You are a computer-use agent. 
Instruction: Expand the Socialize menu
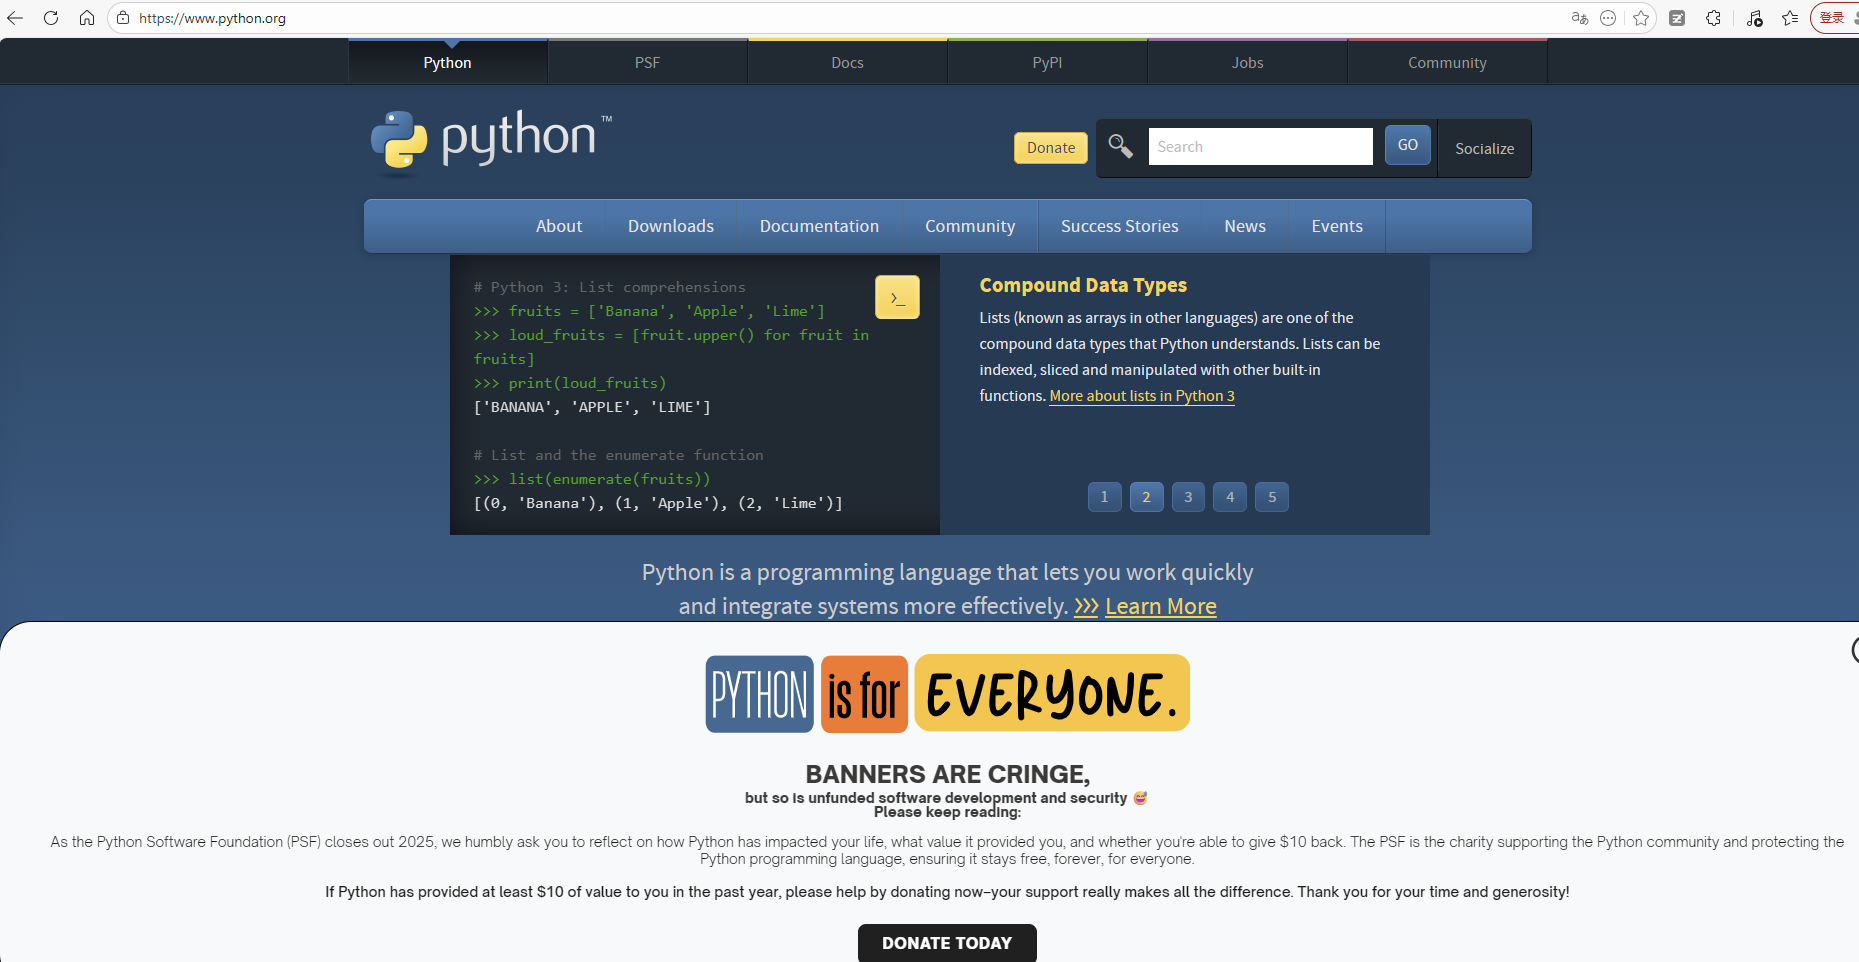pos(1484,148)
